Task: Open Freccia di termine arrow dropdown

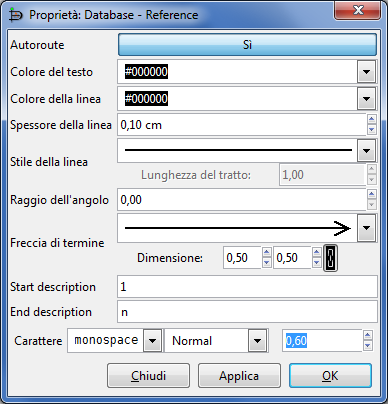Action: 366,228
